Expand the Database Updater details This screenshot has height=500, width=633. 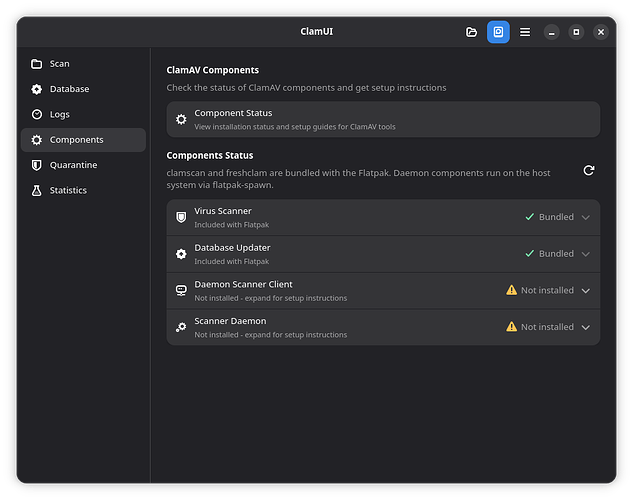pos(586,254)
